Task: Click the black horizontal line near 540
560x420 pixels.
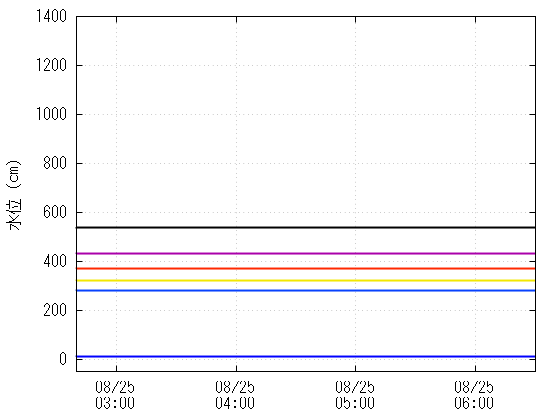Action: (306, 227)
